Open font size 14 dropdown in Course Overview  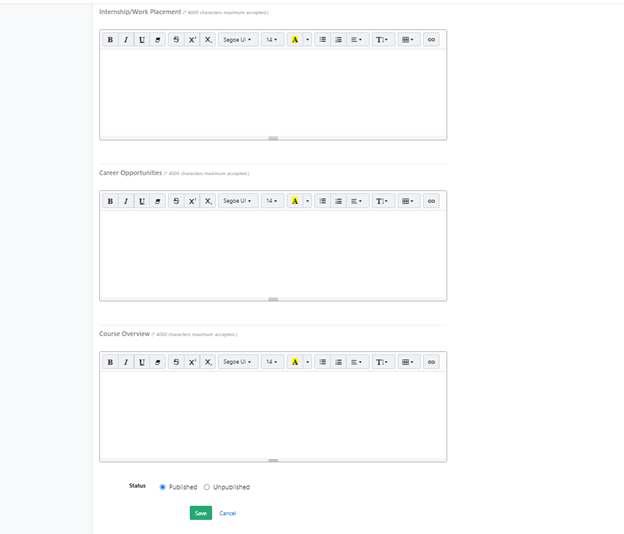click(272, 362)
